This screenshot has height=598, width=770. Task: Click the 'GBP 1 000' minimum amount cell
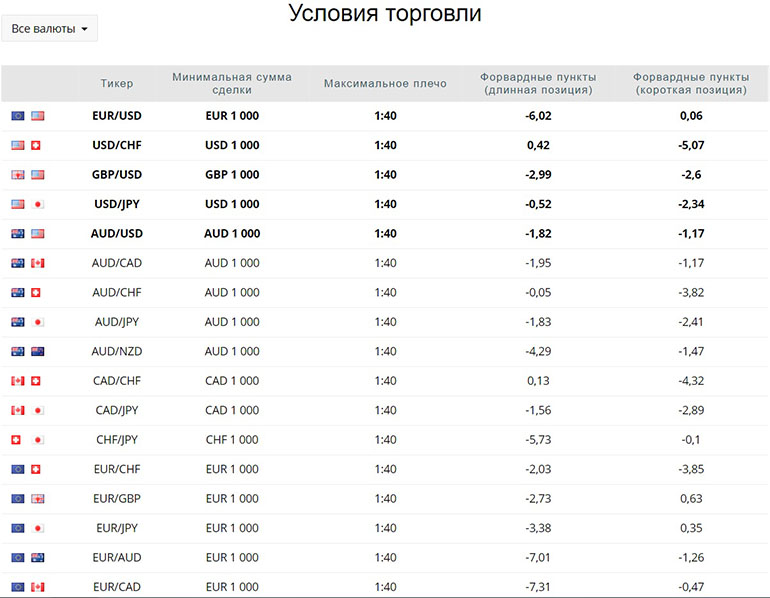pyautogui.click(x=232, y=175)
